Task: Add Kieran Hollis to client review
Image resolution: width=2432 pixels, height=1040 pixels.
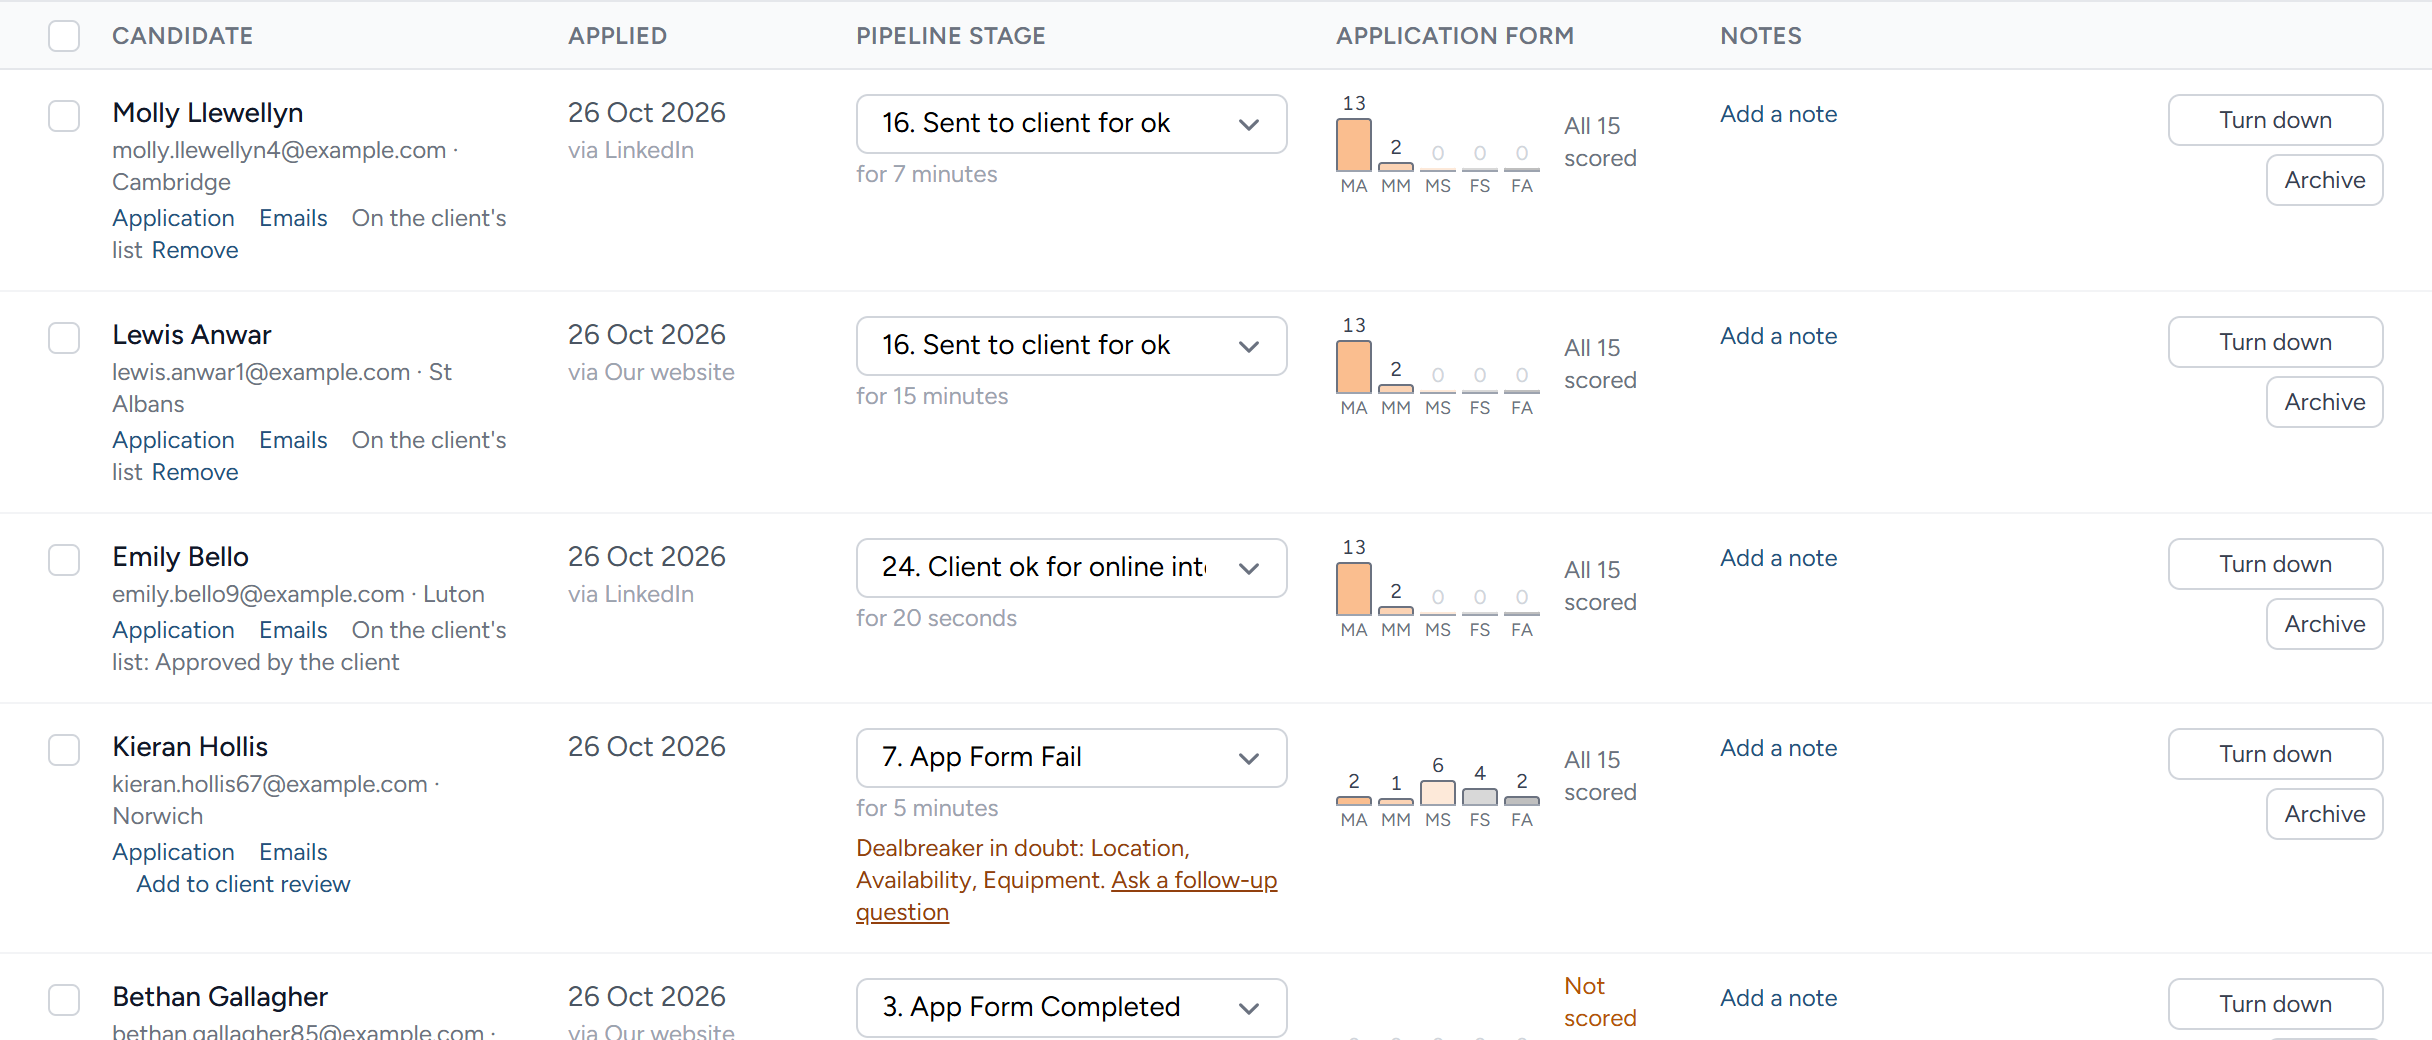Action: point(243,884)
